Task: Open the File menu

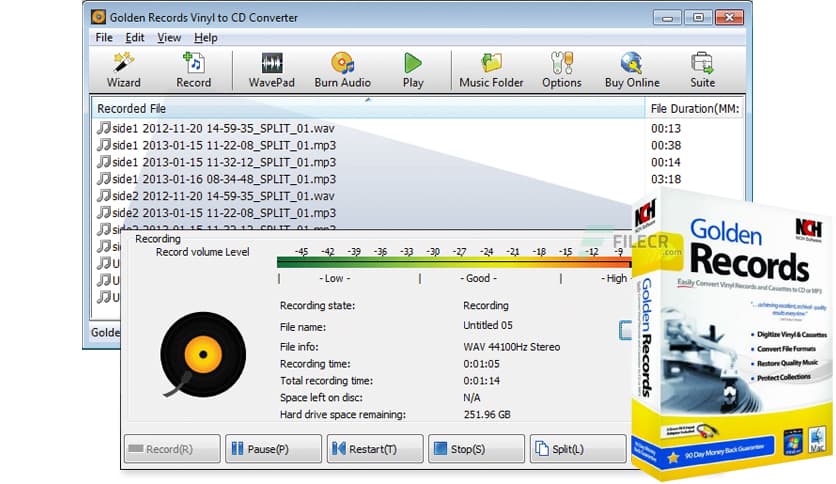Action: 104,37
